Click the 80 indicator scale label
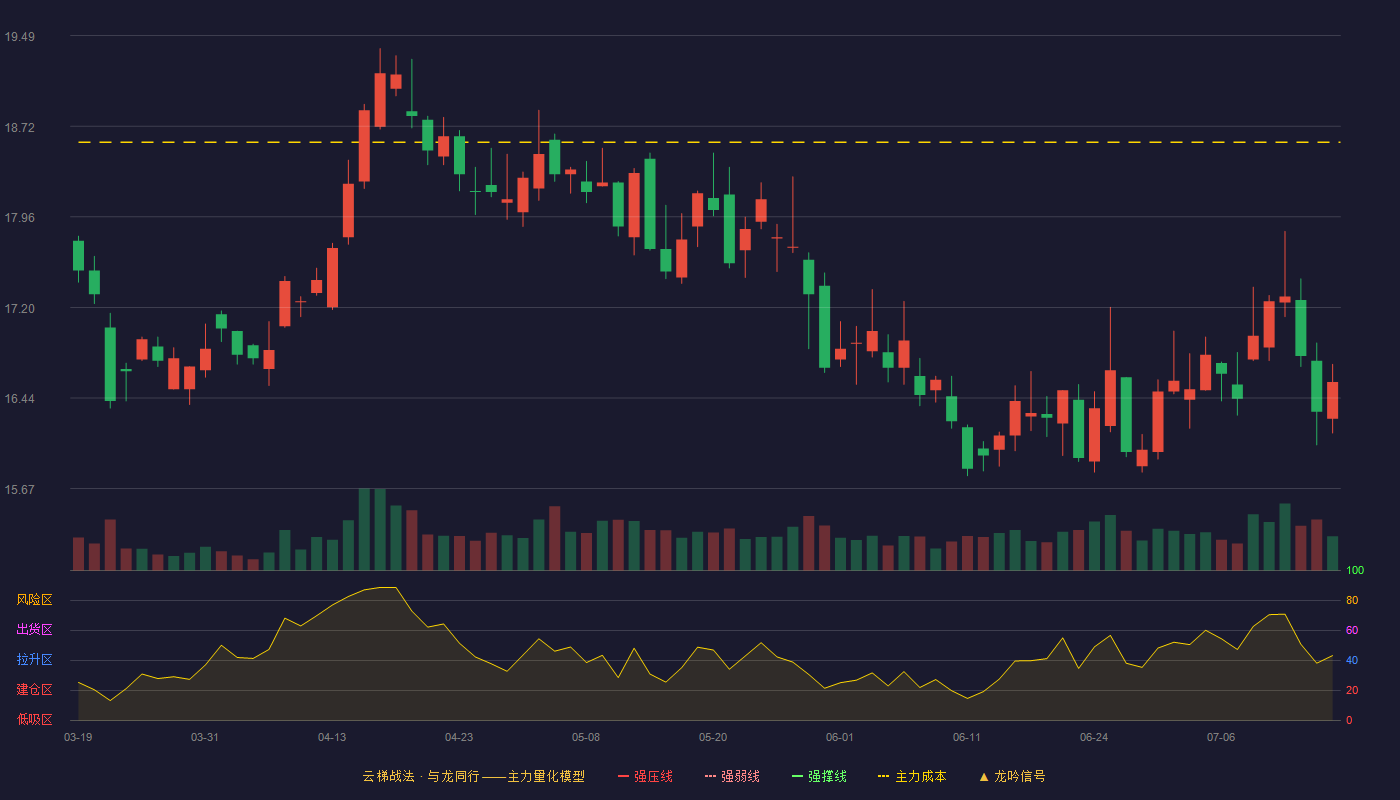This screenshot has height=800, width=1400. (x=1352, y=600)
